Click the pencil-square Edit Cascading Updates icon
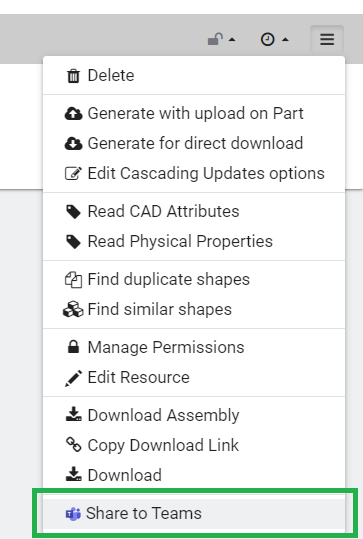 [73, 173]
